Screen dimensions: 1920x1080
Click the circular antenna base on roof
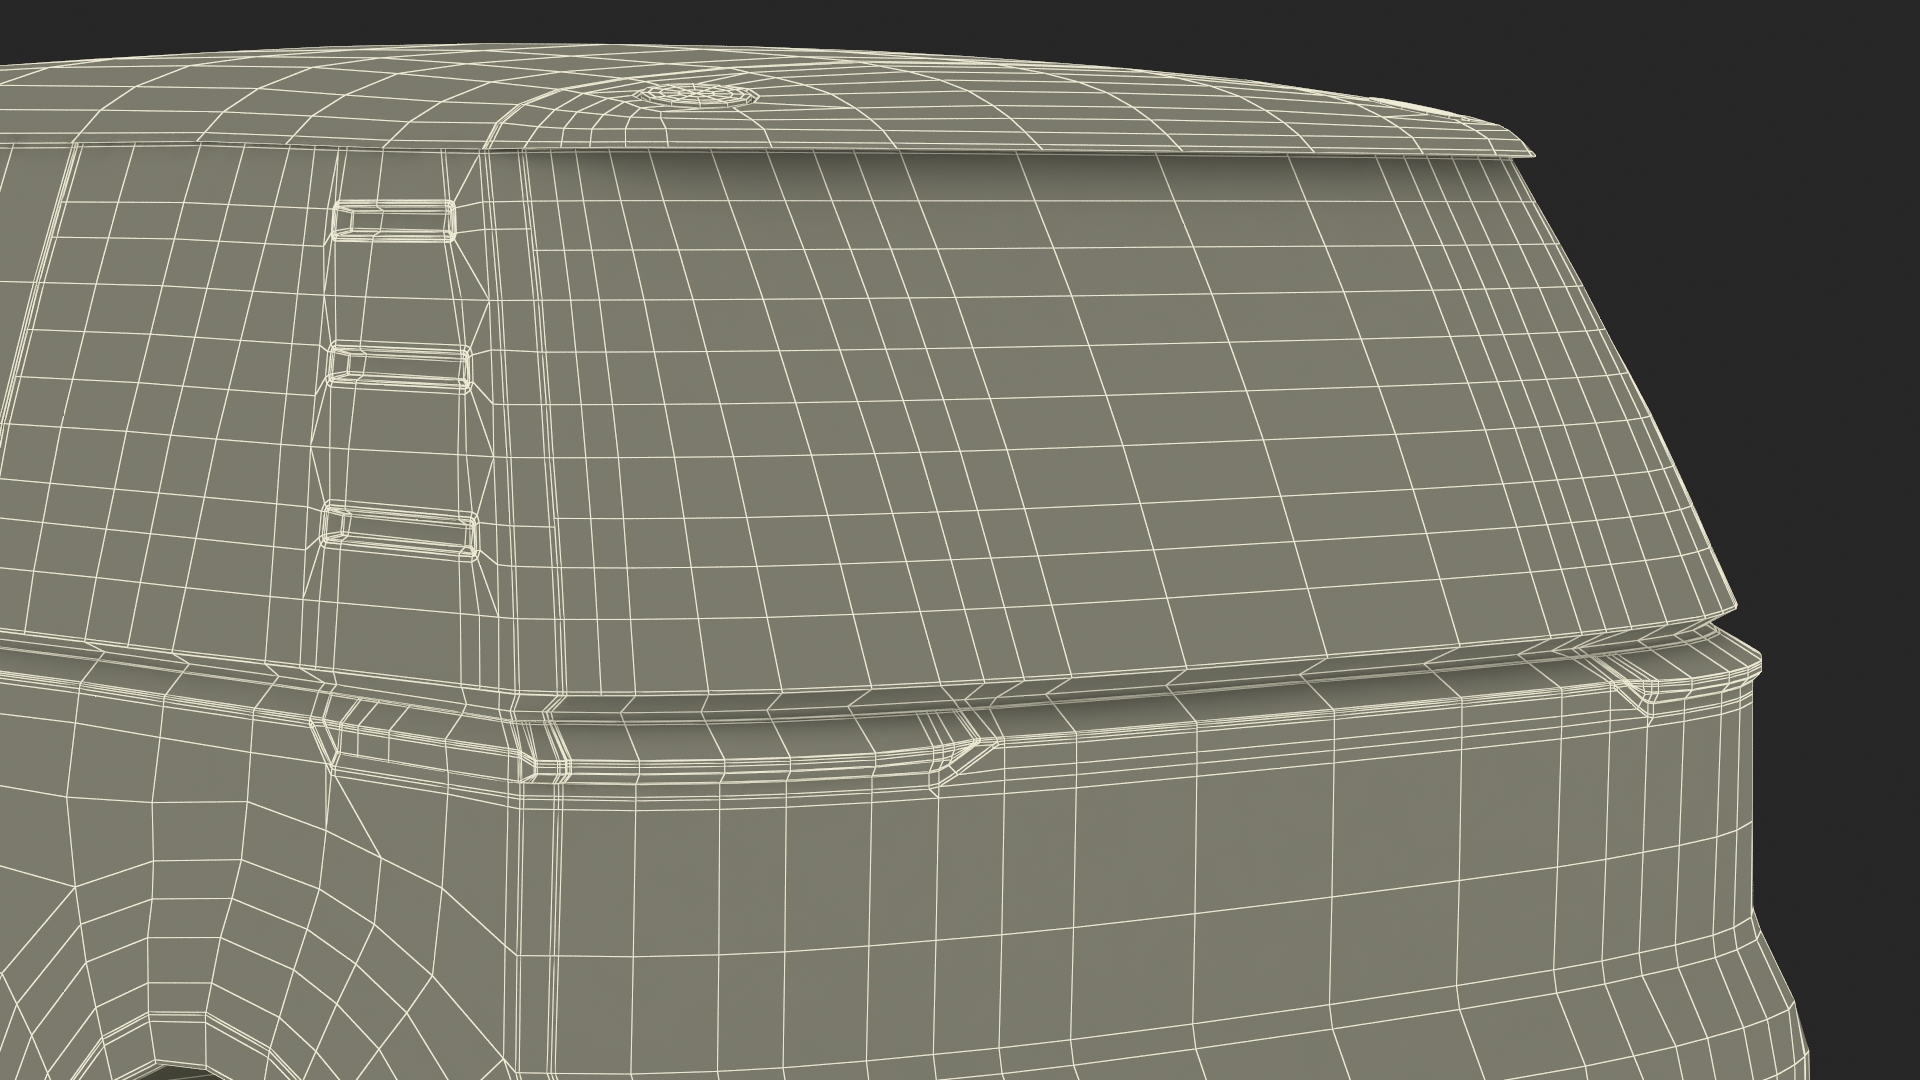tap(697, 96)
